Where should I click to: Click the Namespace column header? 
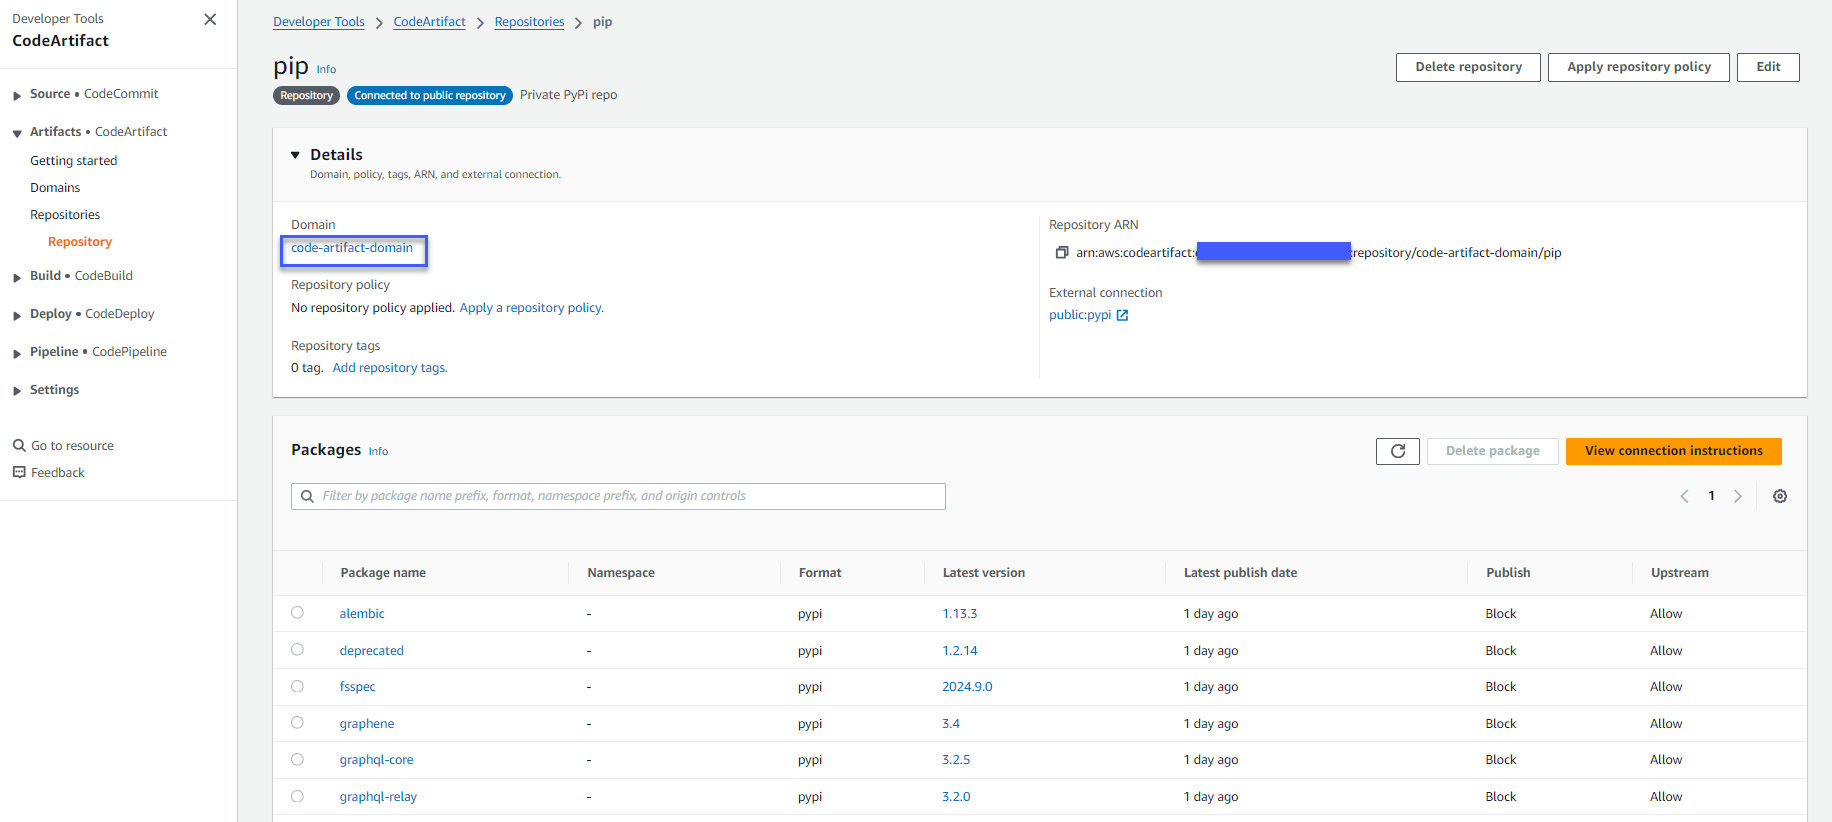tap(621, 573)
